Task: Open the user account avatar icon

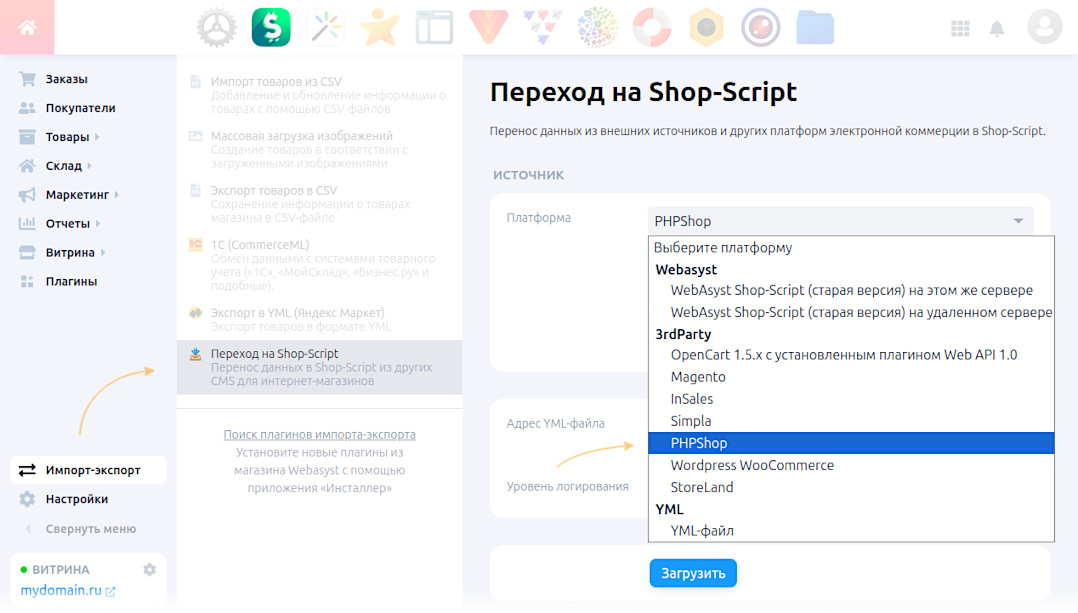Action: tap(1043, 27)
